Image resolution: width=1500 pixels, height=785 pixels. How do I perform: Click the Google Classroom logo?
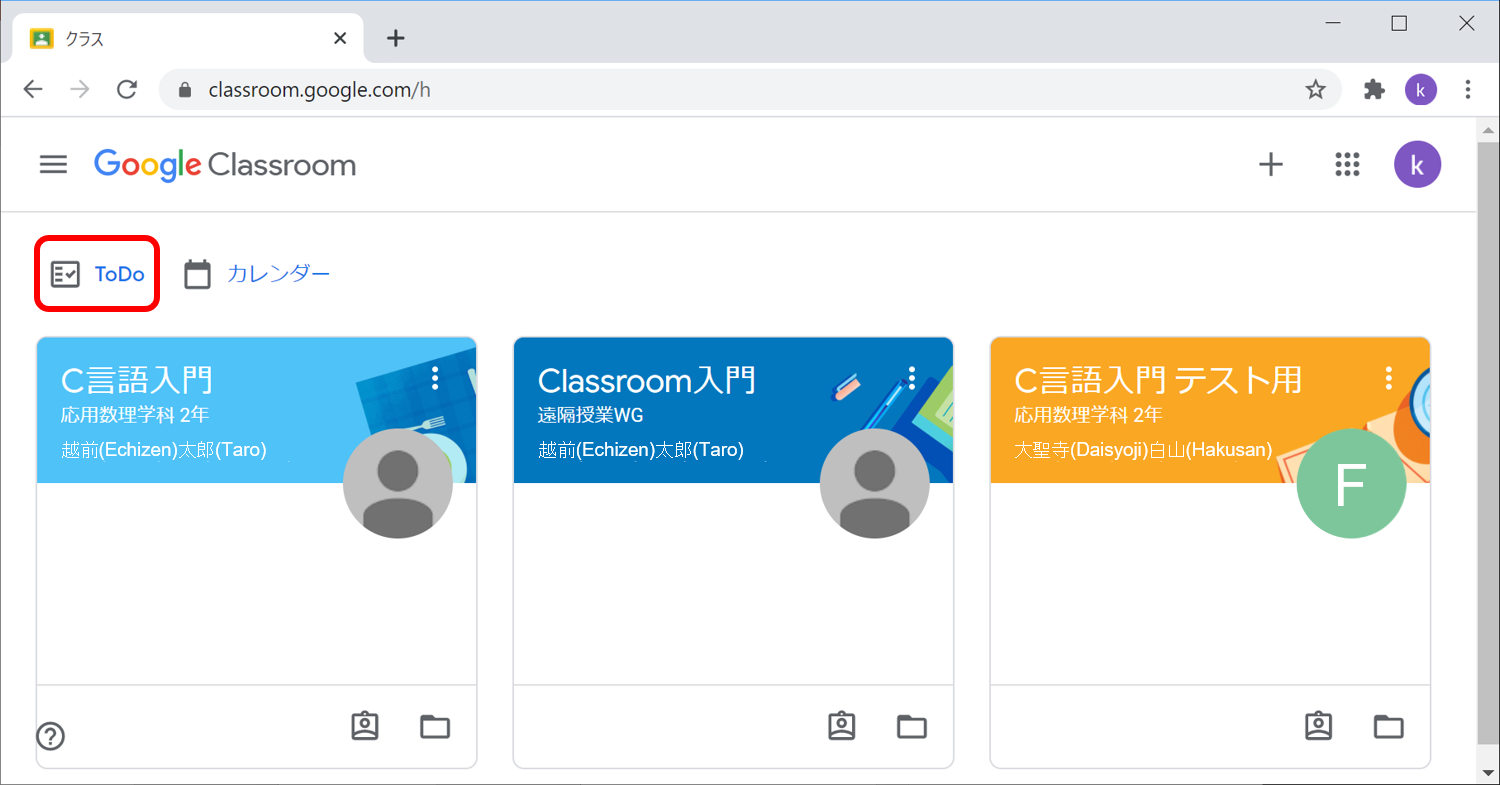point(225,165)
